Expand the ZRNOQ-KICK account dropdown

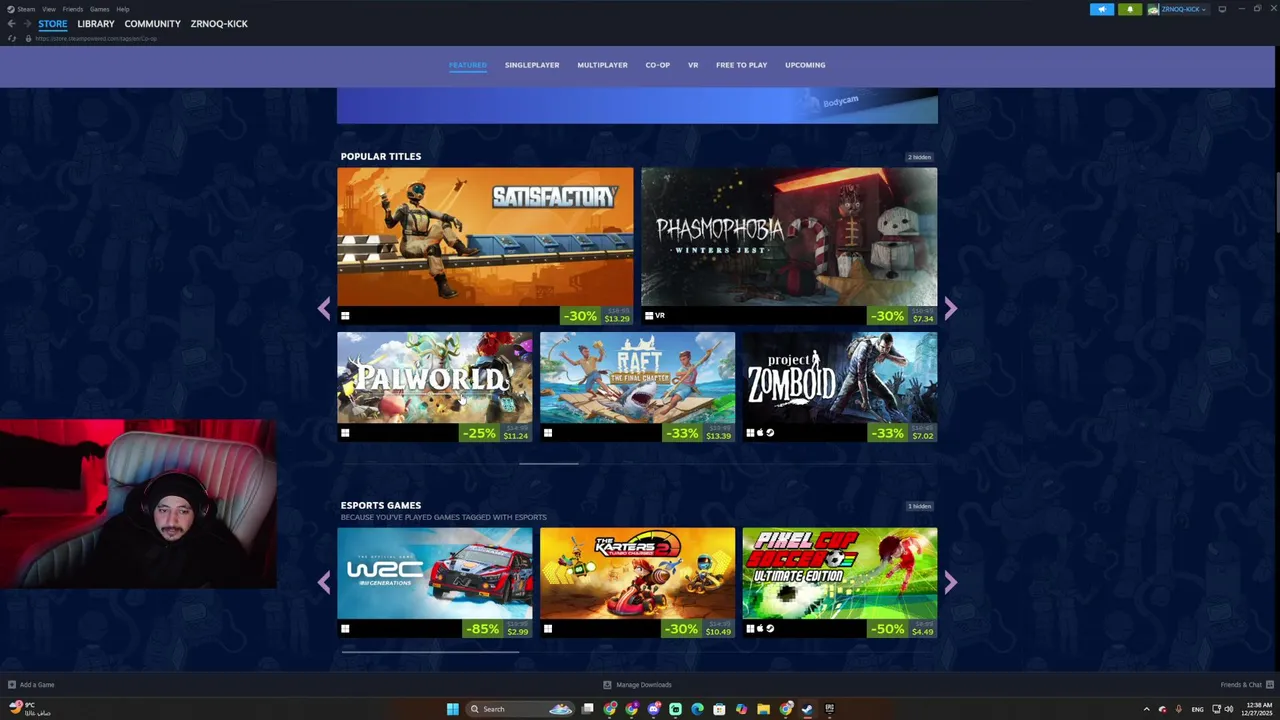1177,9
